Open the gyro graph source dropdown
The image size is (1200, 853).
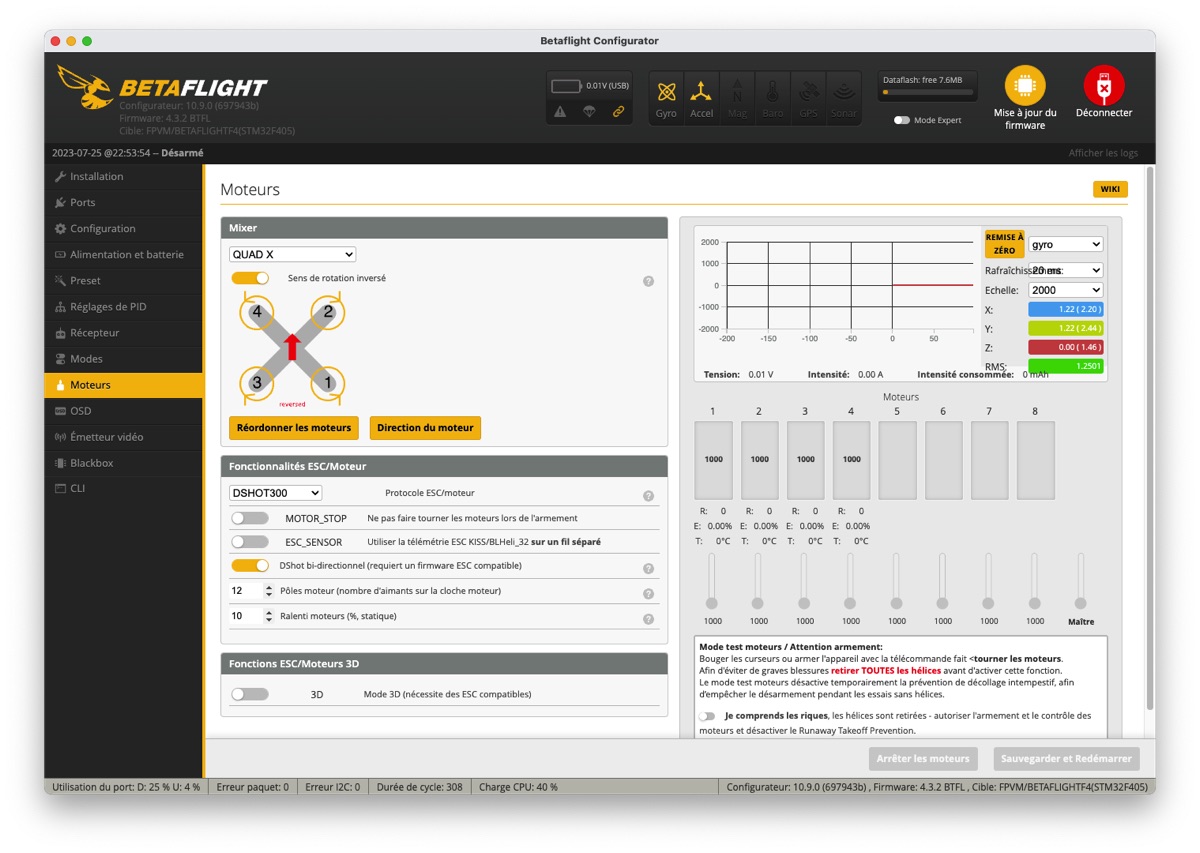[1066, 244]
